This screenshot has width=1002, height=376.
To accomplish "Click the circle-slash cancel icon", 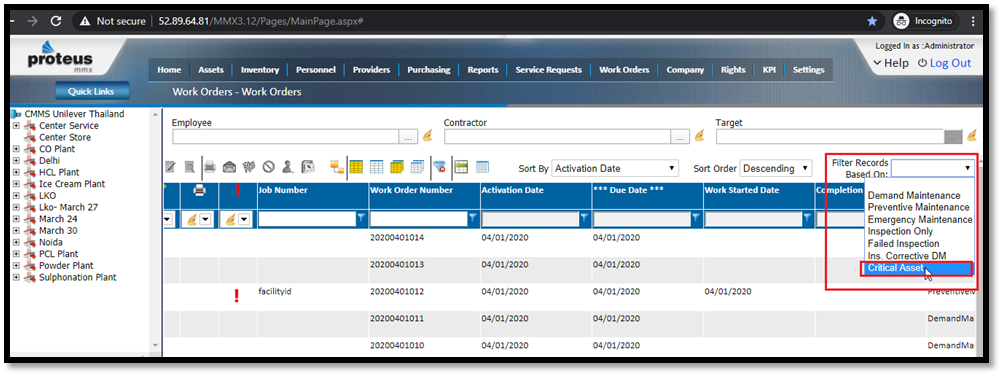I will (268, 168).
